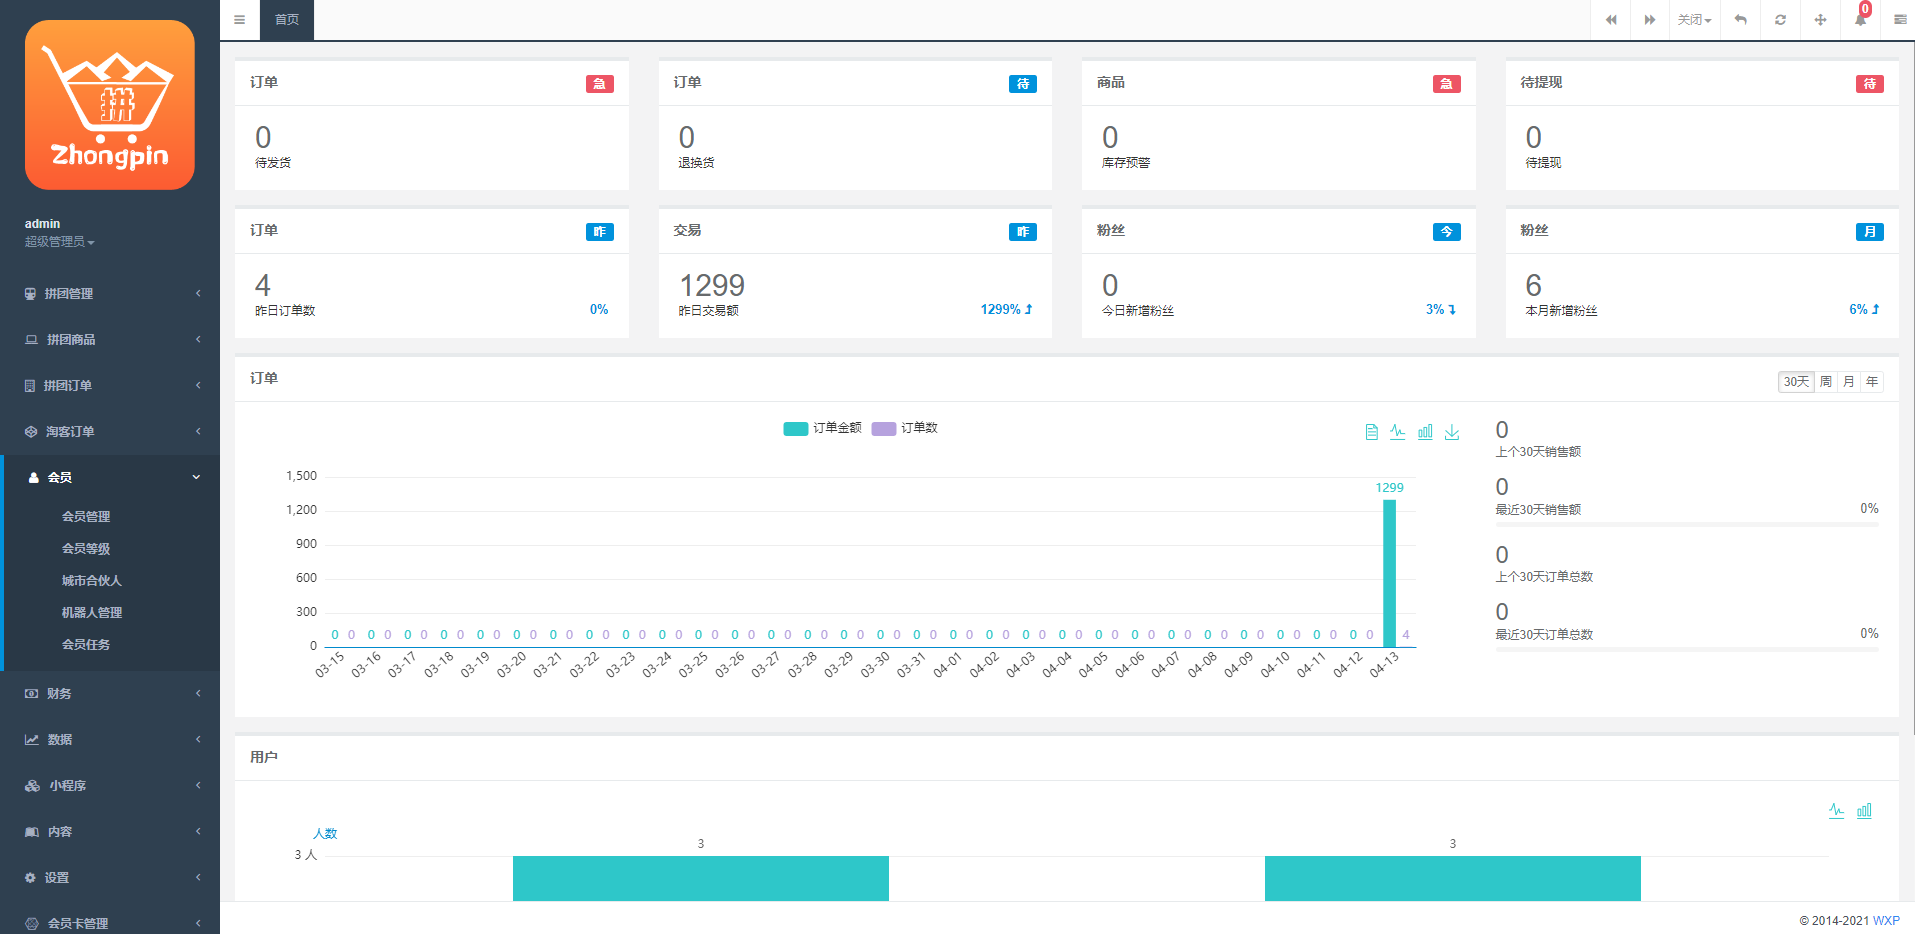Select the 周 time range option

tap(1826, 382)
